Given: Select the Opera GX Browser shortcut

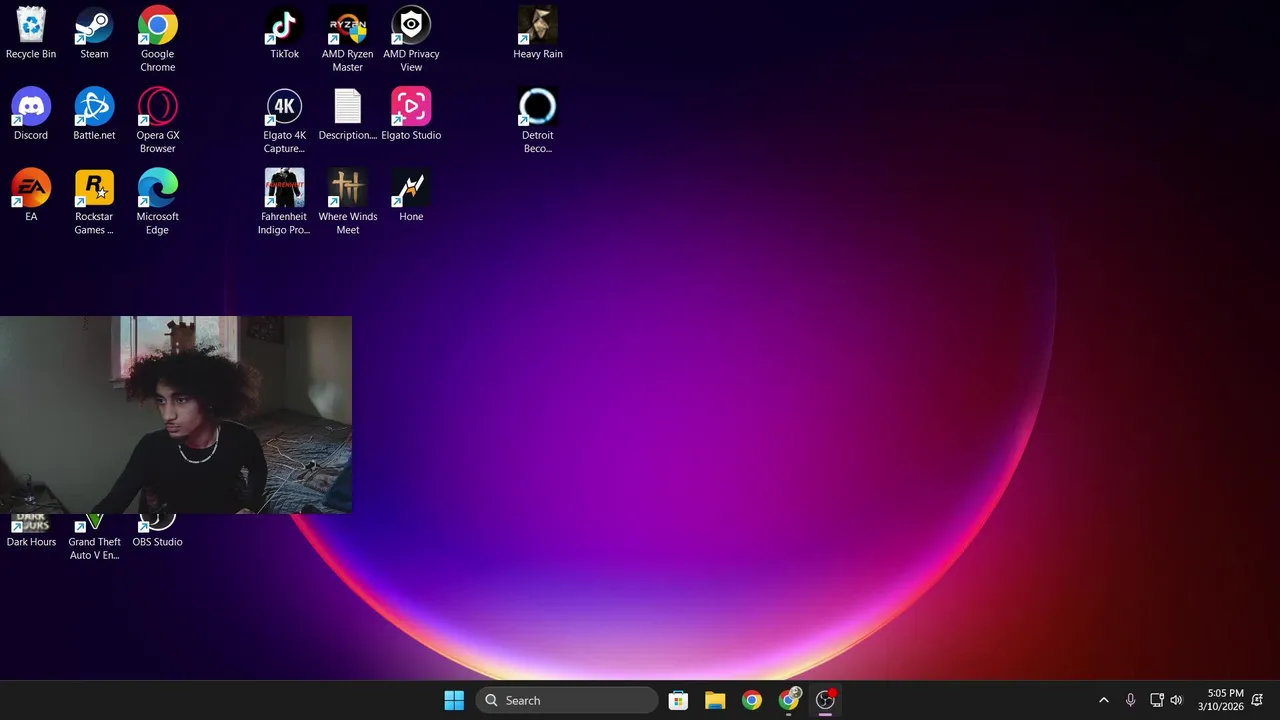Looking at the screenshot, I should tap(157, 121).
